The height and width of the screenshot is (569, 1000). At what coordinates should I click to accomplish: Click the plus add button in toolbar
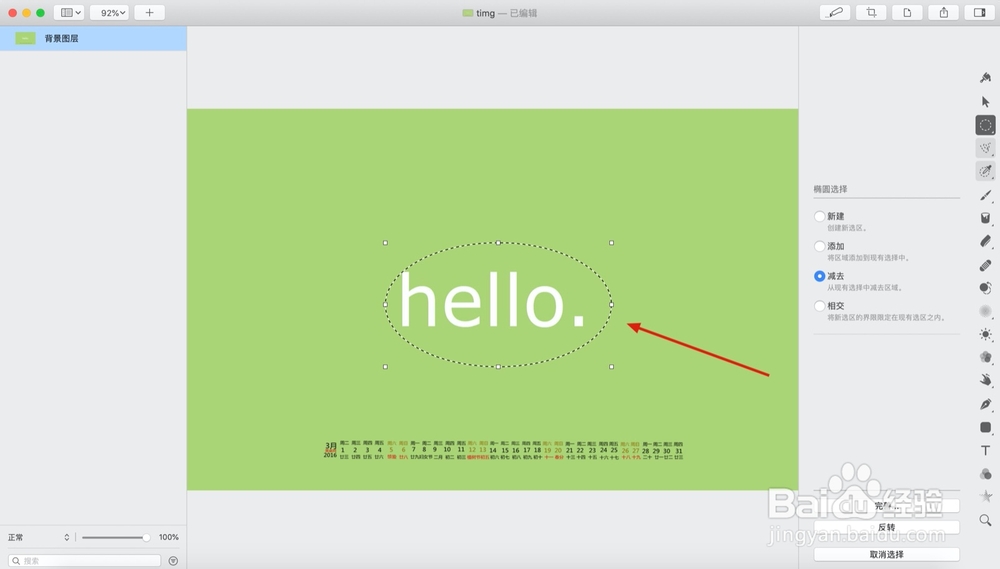[x=149, y=13]
